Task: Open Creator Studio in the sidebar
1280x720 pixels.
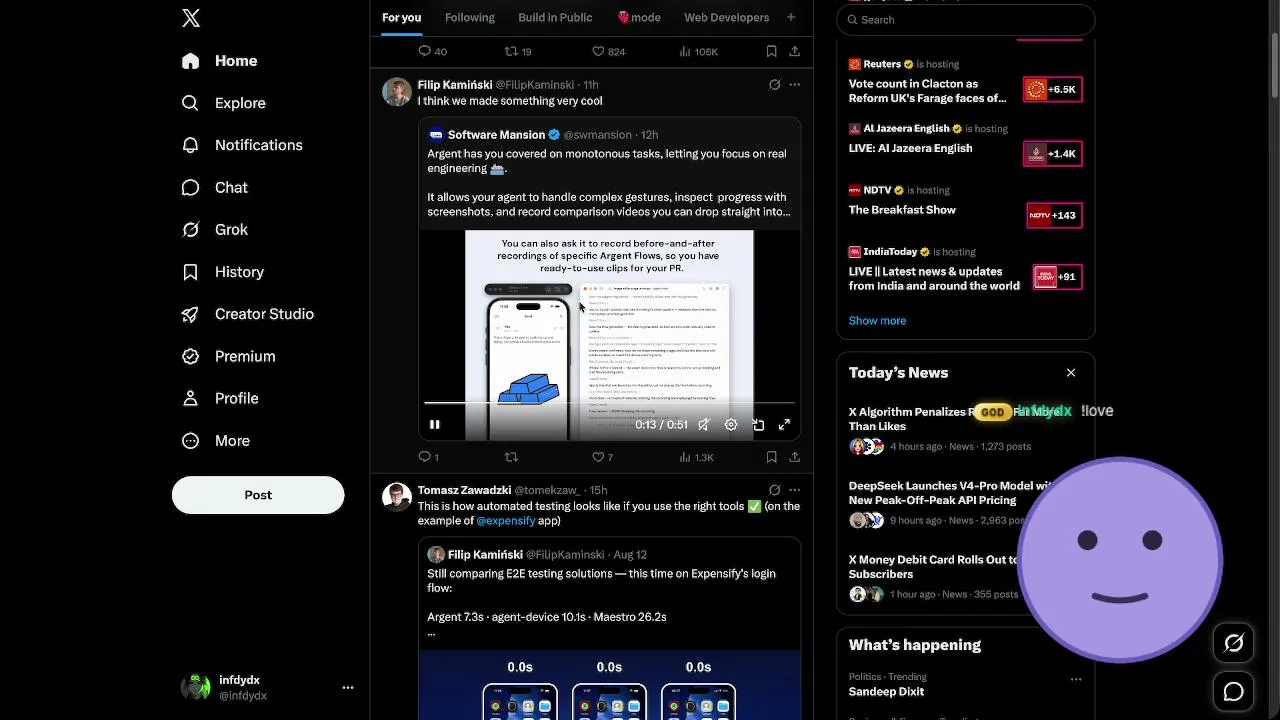Action: (248, 314)
